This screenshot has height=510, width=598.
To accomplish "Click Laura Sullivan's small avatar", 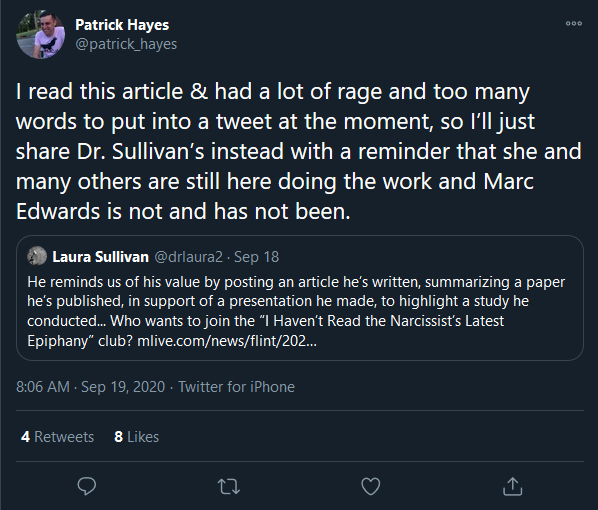I will pyautogui.click(x=37, y=256).
